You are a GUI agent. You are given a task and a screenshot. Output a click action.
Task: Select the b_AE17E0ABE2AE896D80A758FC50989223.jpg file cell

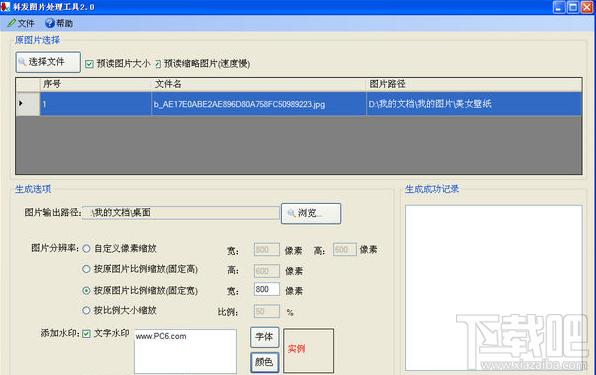(259, 104)
